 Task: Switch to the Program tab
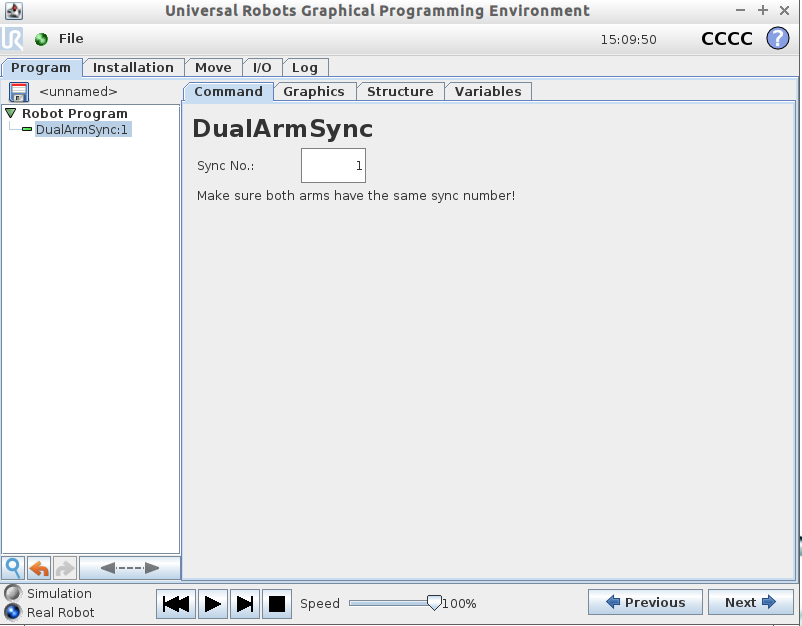[x=41, y=68]
